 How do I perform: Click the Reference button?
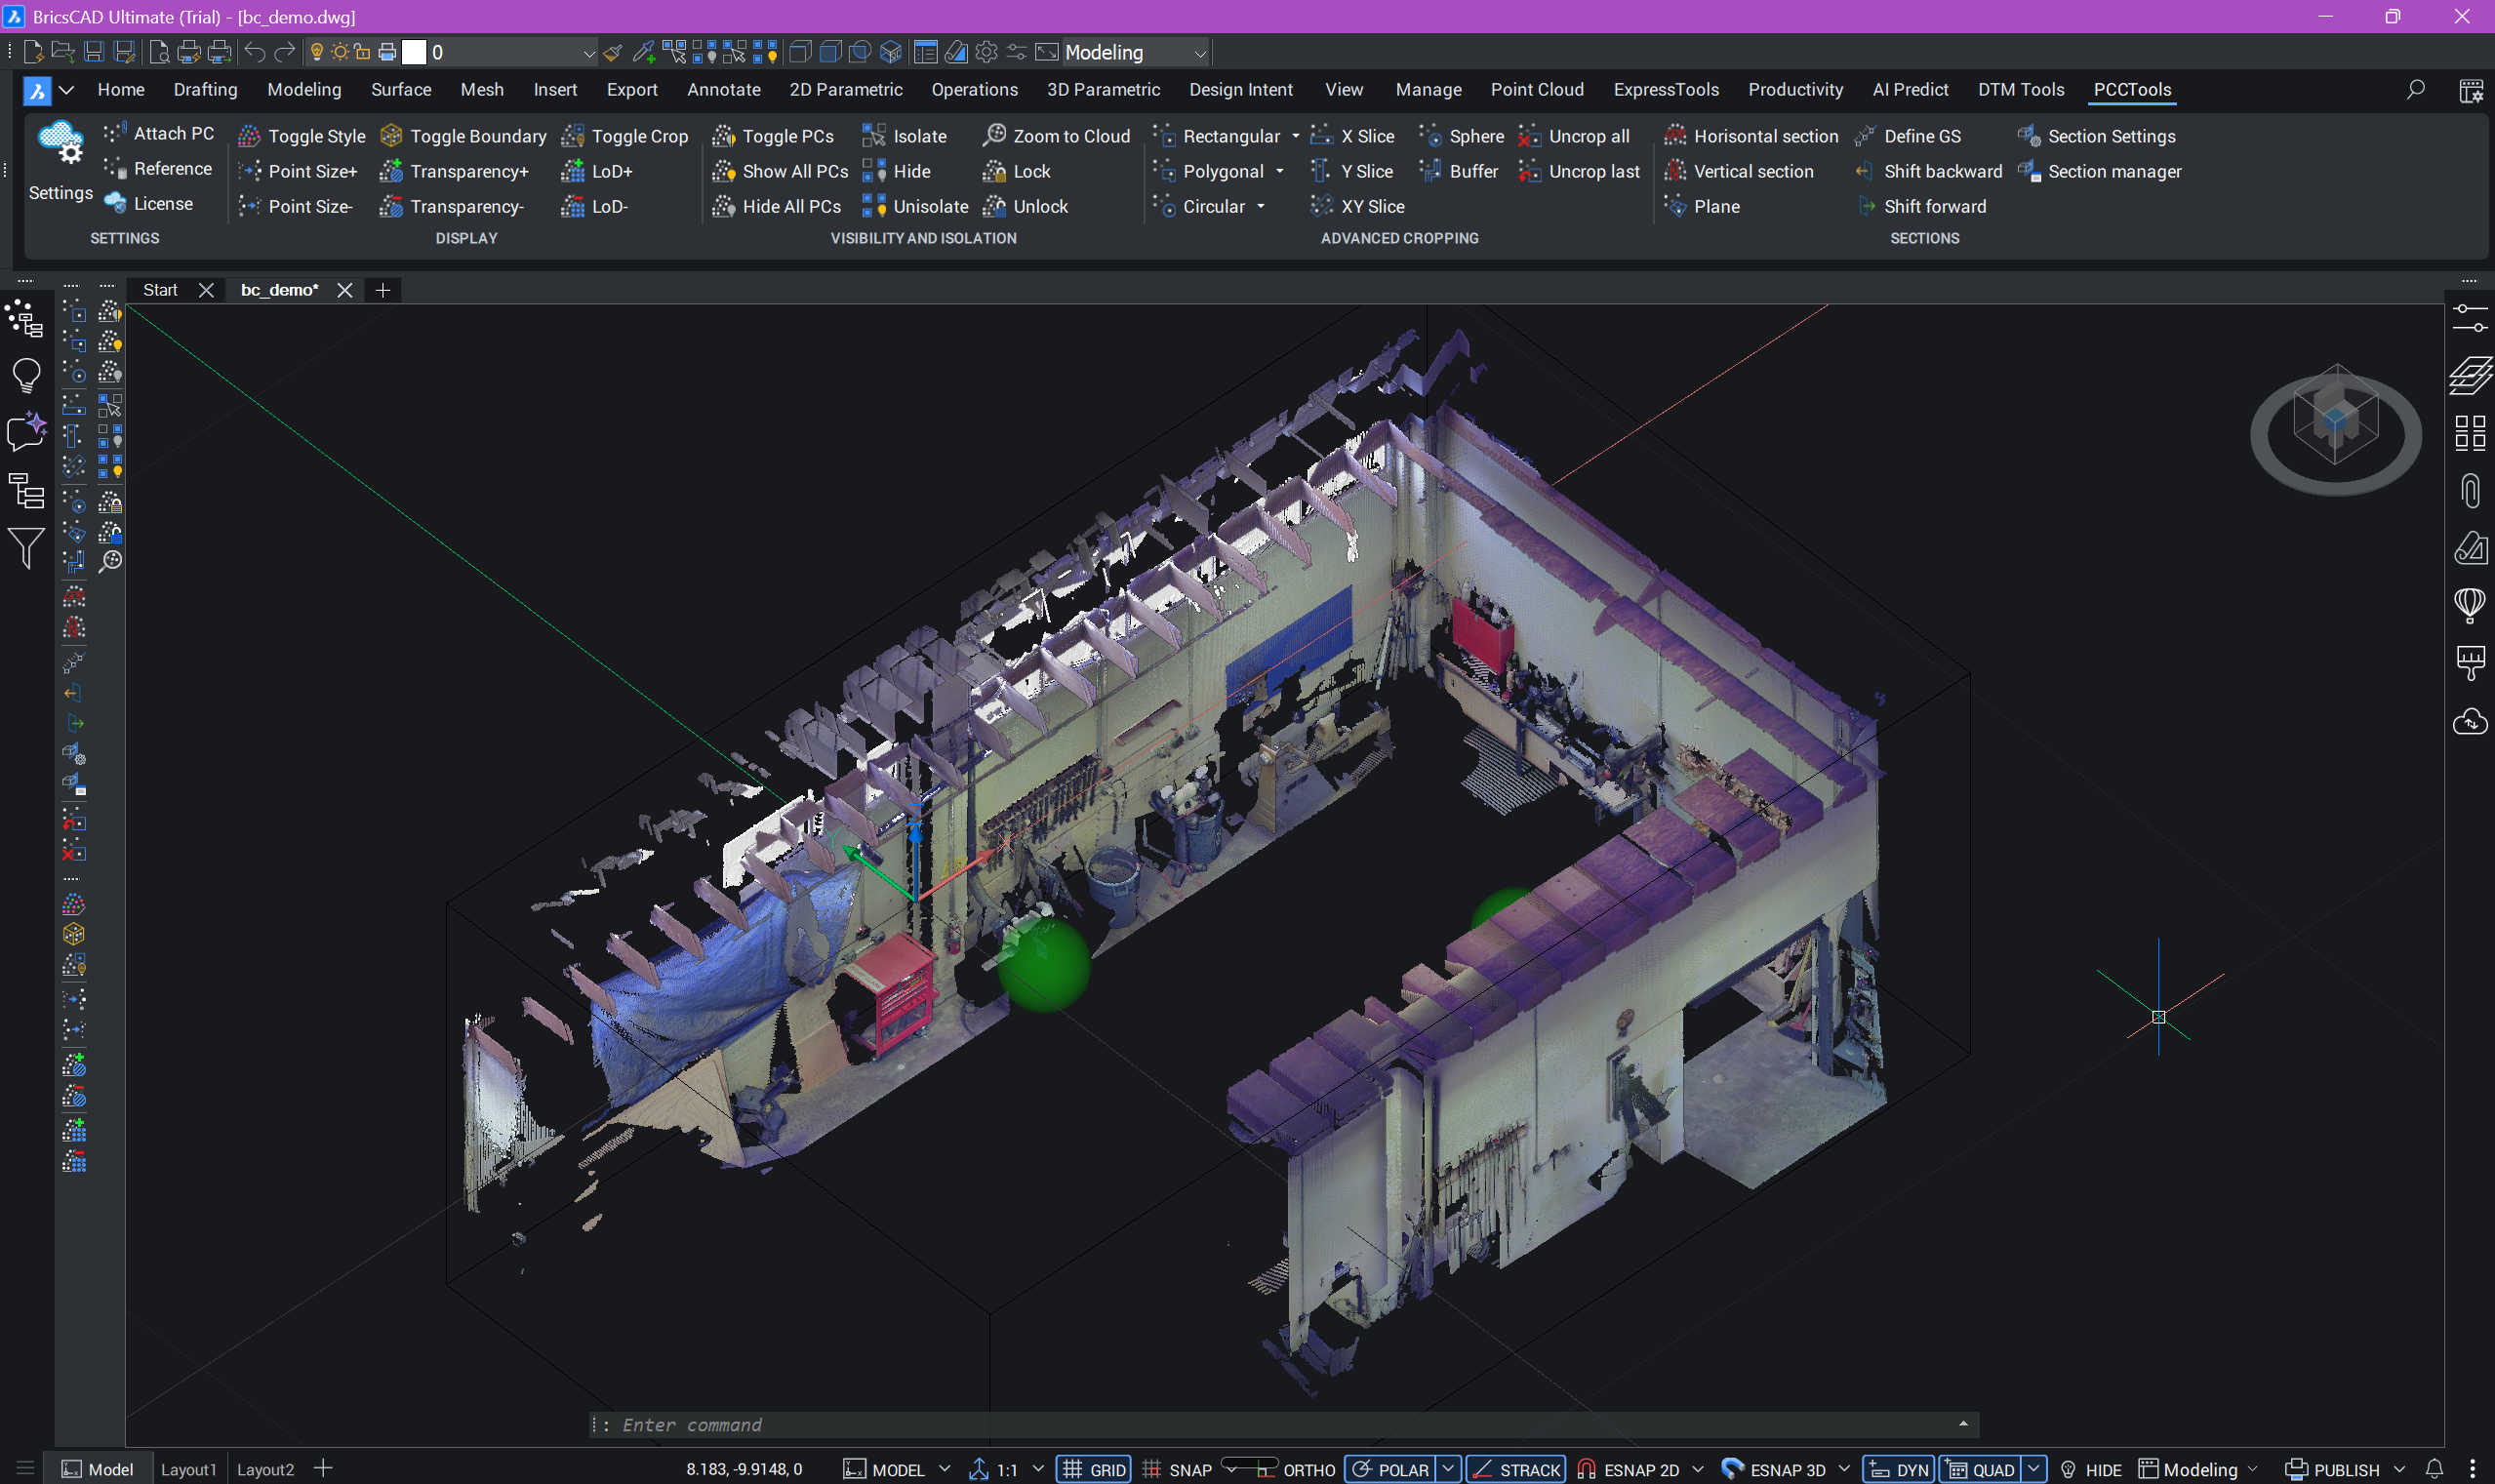tap(159, 168)
